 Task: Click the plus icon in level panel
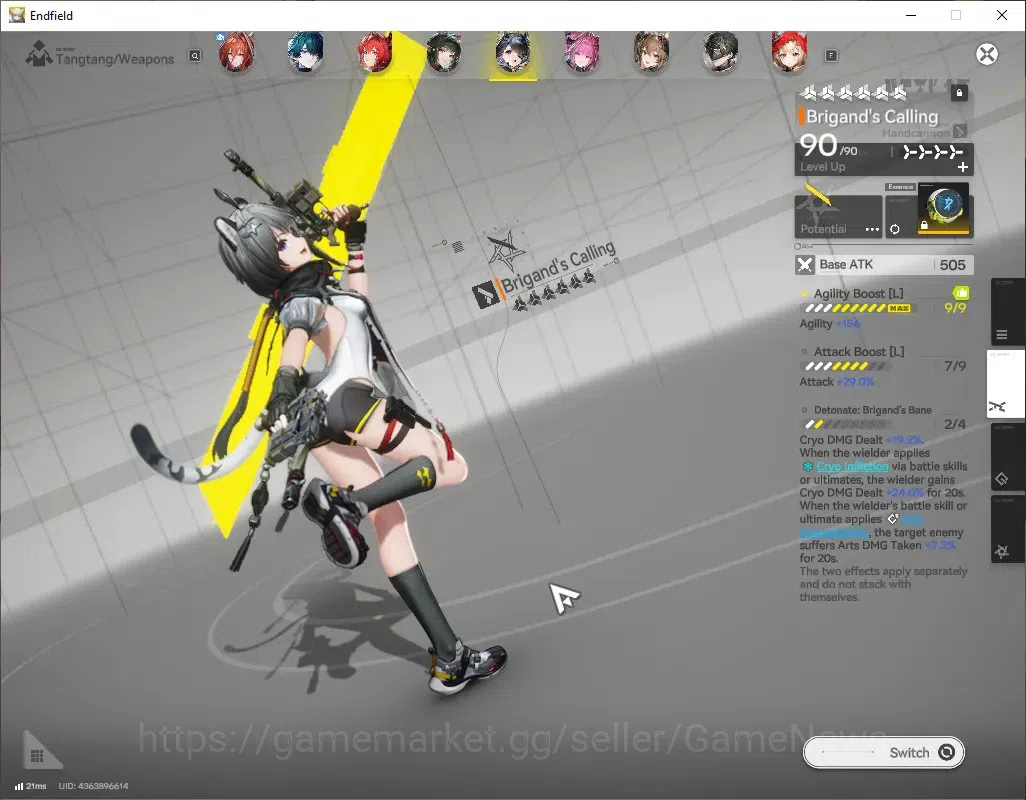[963, 167]
